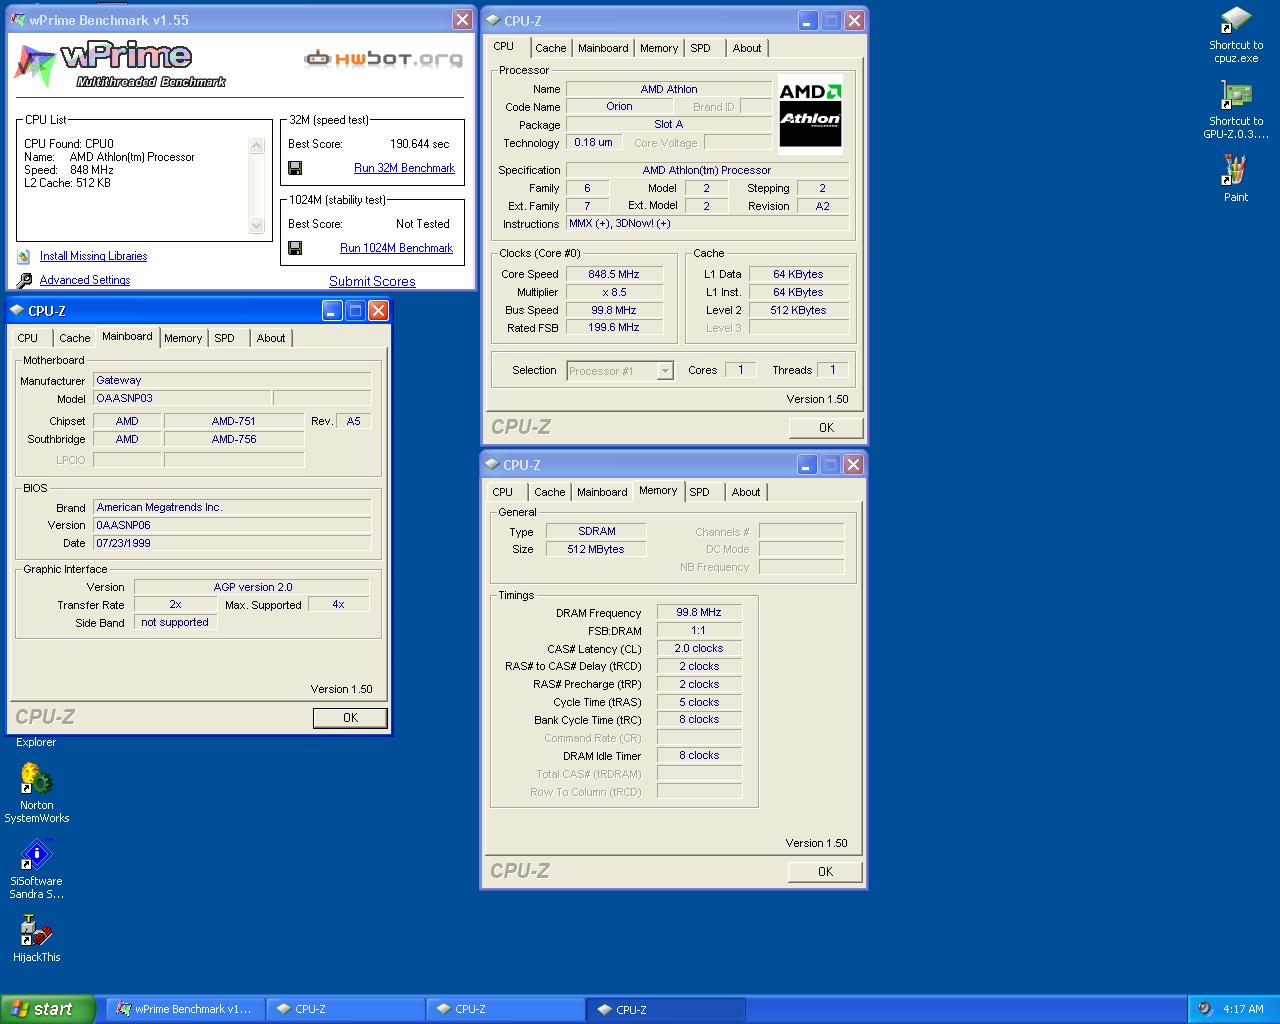Click the Level 2 512 KBytes cache value

click(798, 310)
